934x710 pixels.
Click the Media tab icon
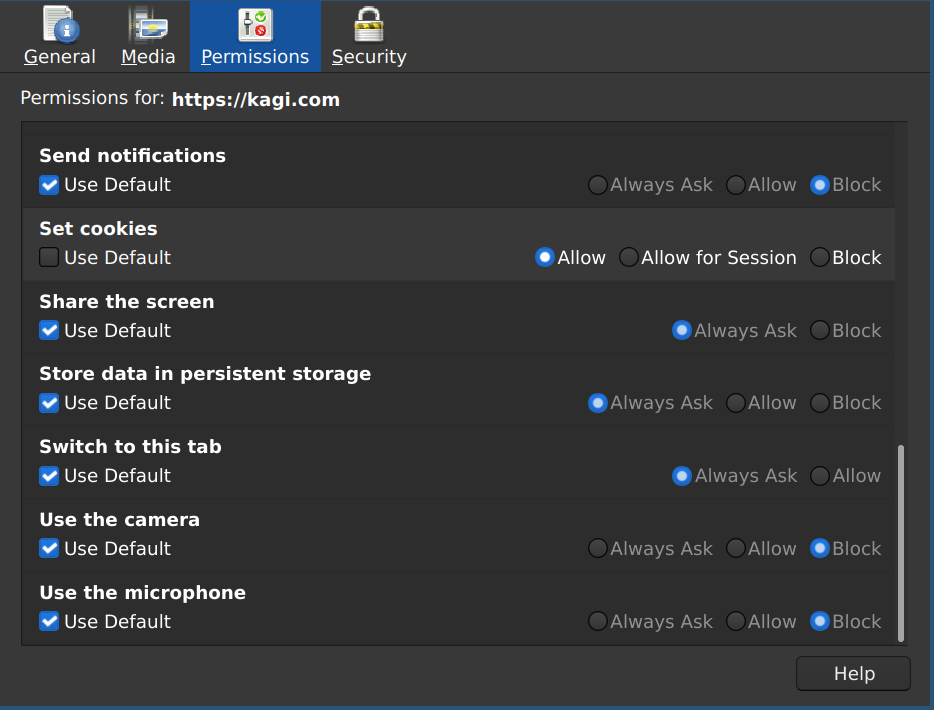[148, 24]
